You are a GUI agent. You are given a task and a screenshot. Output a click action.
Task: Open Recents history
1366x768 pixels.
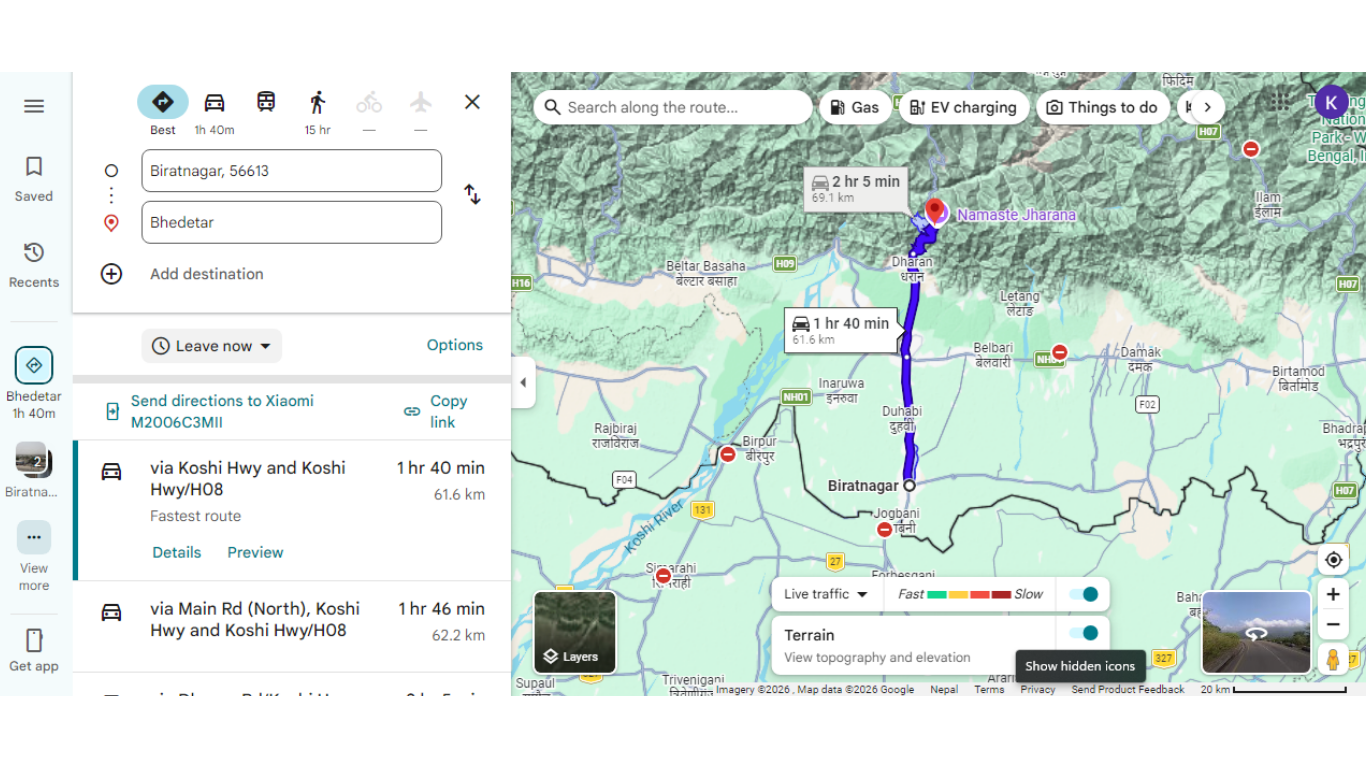click(x=34, y=265)
